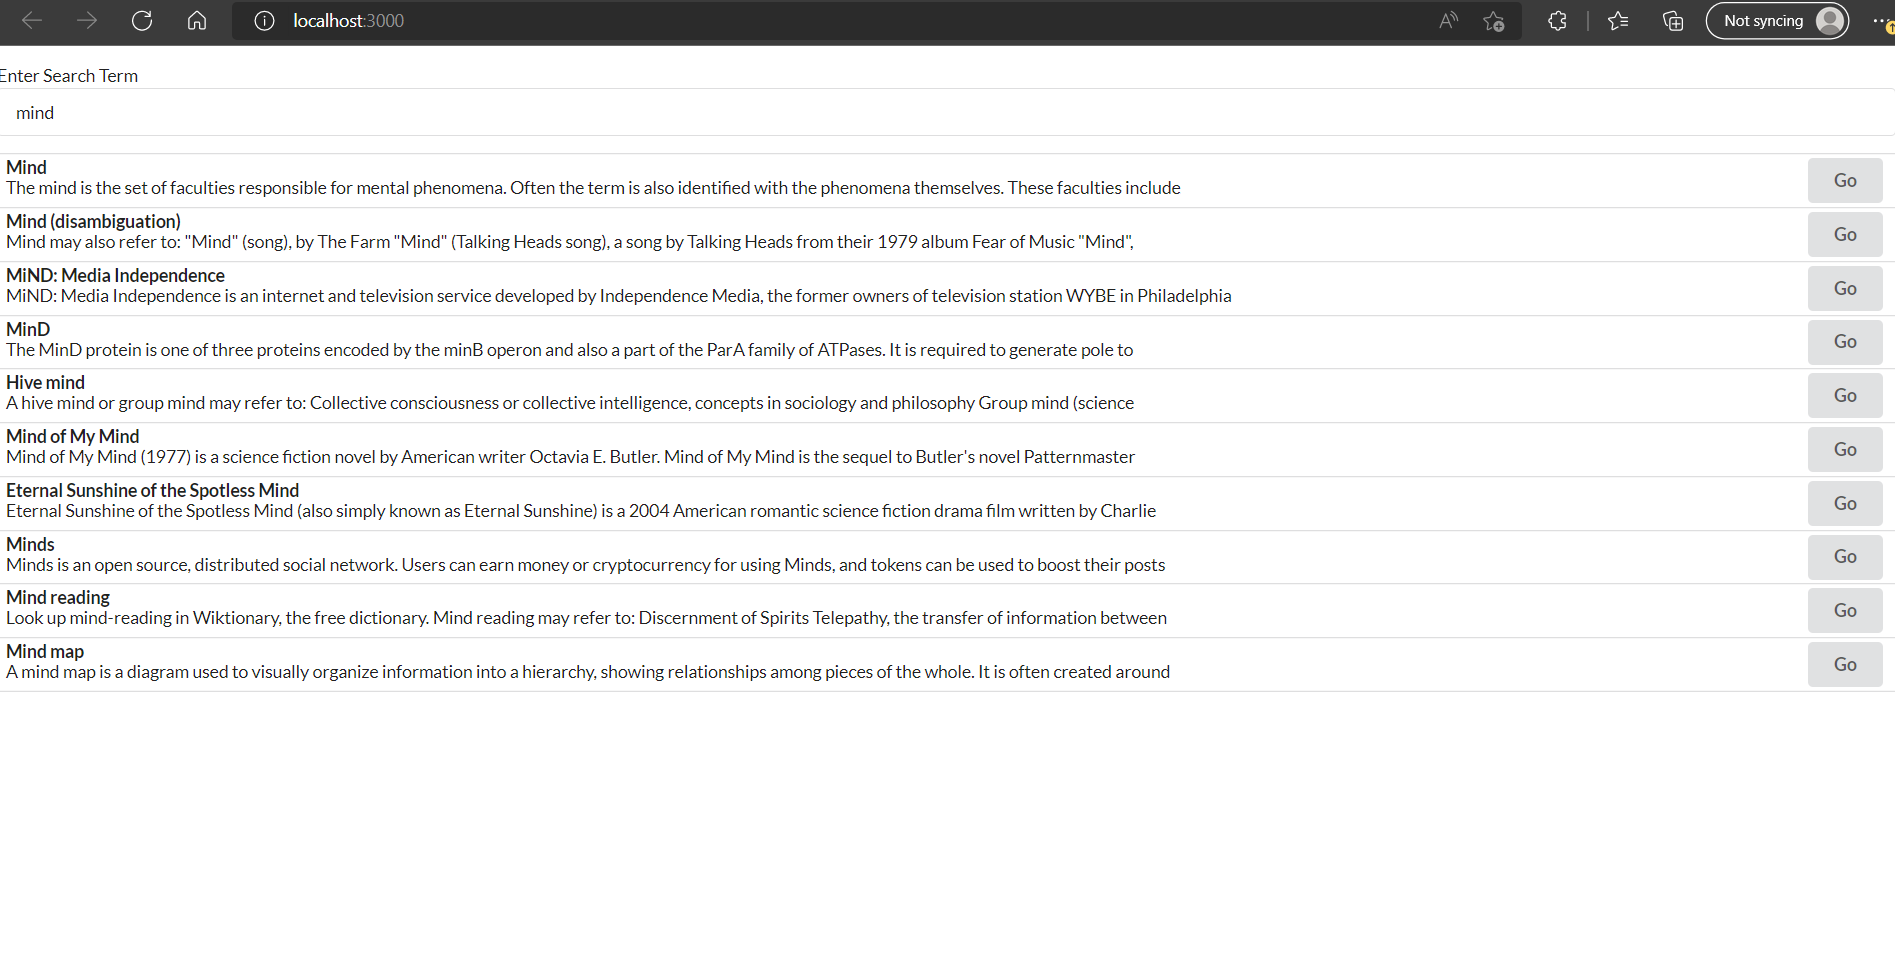The width and height of the screenshot is (1895, 977).
Task: Click Go for Eternal Sunshine of the Spotless Mind
Action: pos(1845,504)
